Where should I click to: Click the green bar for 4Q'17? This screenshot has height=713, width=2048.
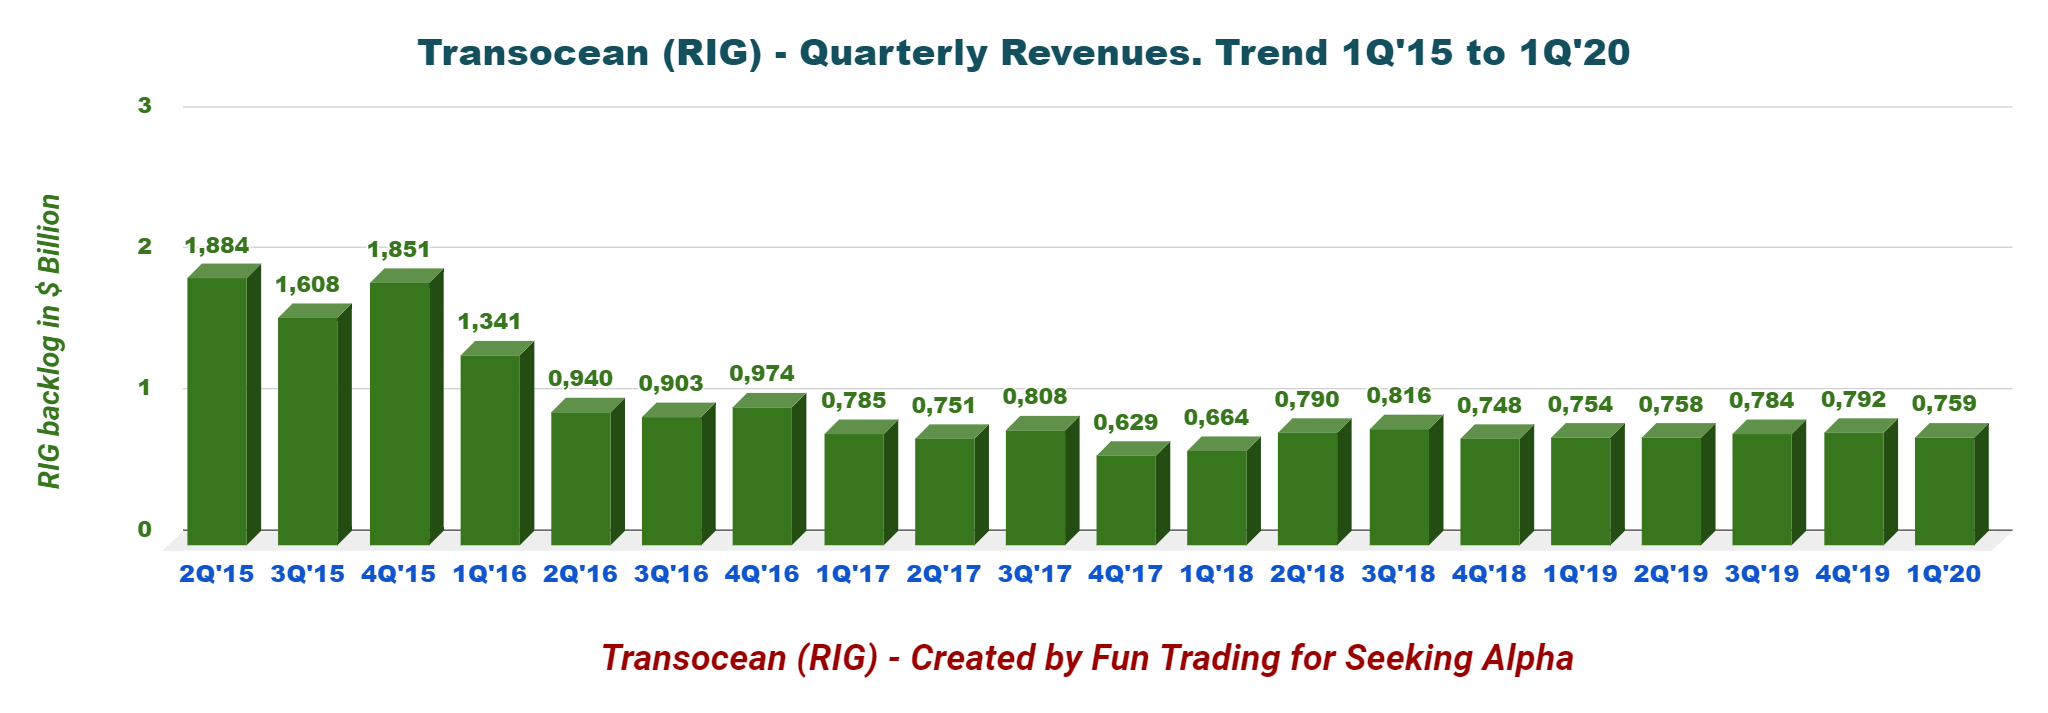(1133, 493)
